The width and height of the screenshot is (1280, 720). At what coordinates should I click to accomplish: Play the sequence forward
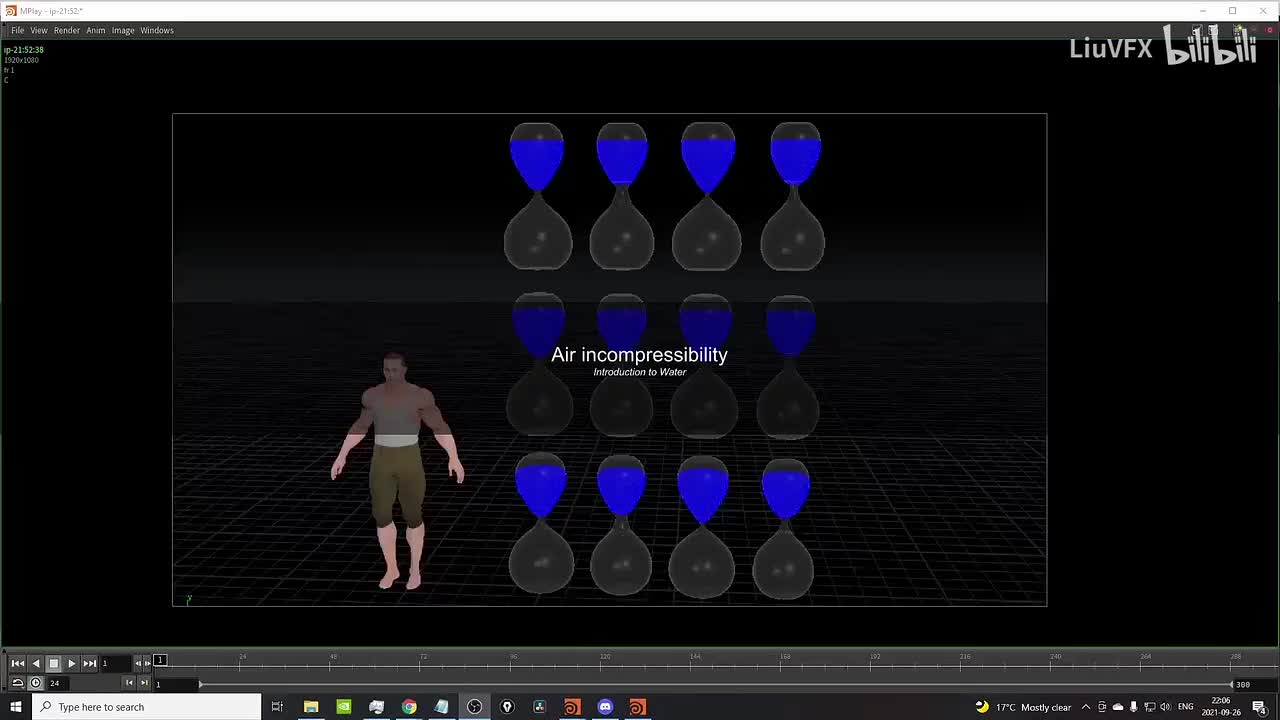point(72,663)
